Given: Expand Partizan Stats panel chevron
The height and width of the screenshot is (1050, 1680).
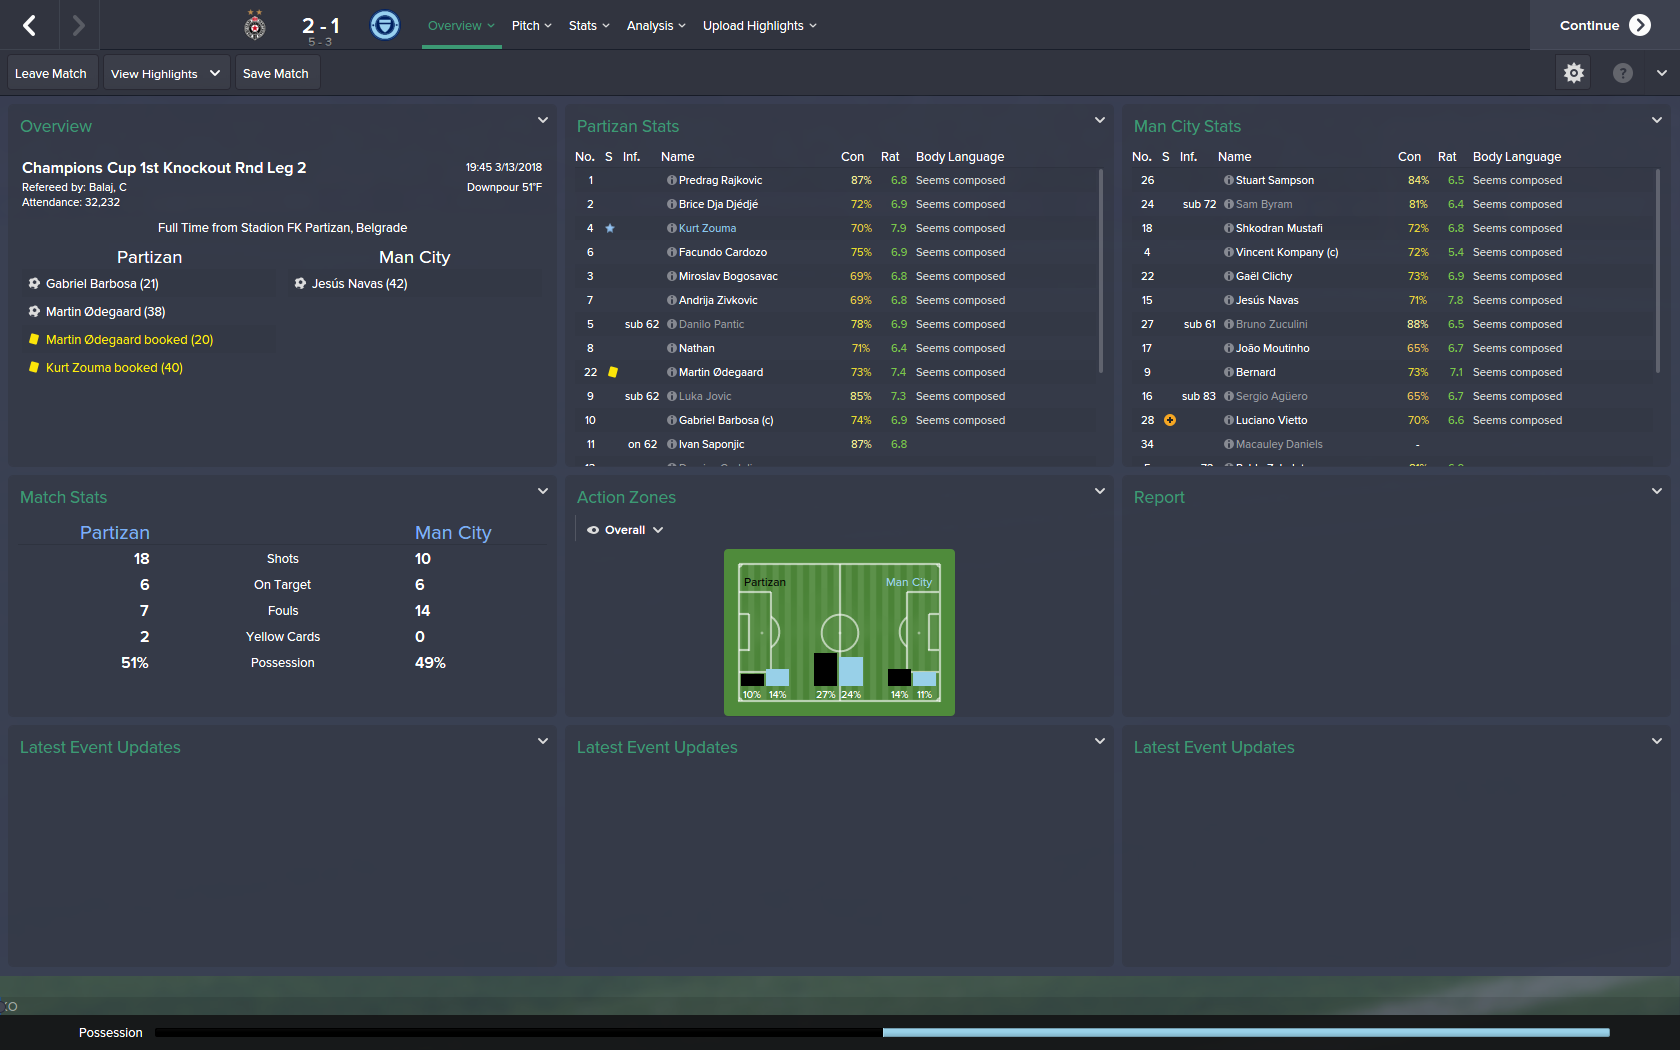Looking at the screenshot, I should (x=1100, y=120).
